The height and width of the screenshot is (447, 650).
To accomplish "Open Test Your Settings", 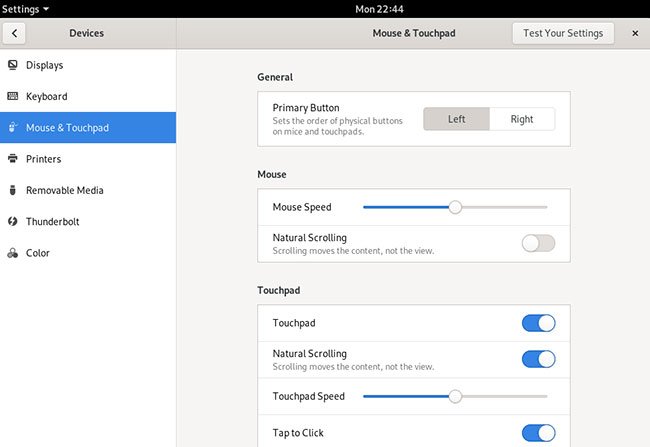I will (563, 33).
